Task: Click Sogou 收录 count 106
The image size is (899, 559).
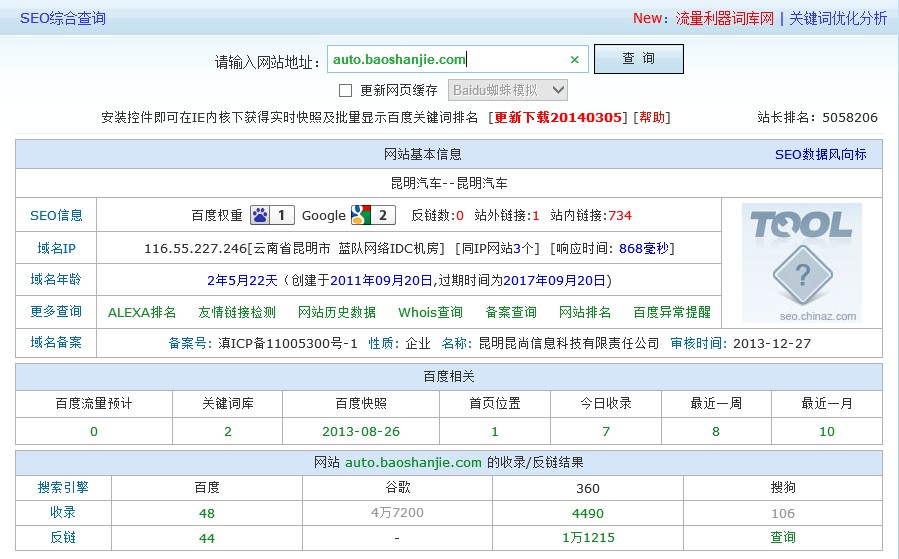Action: (783, 514)
